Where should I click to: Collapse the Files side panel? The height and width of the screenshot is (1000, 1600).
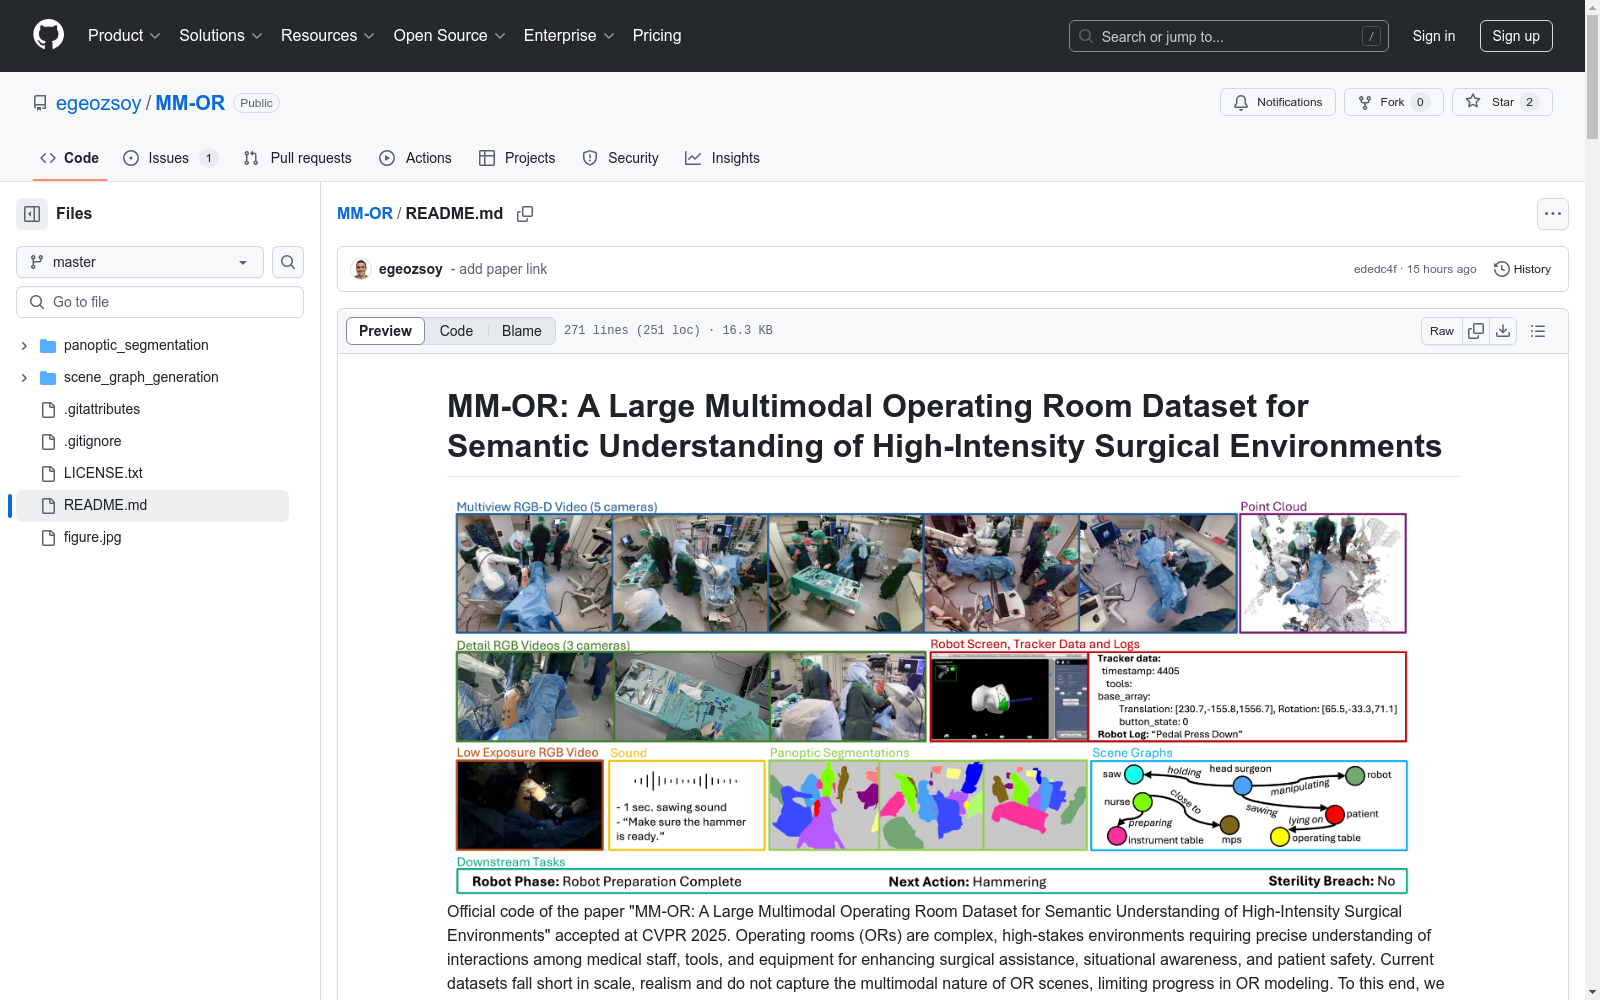(32, 214)
